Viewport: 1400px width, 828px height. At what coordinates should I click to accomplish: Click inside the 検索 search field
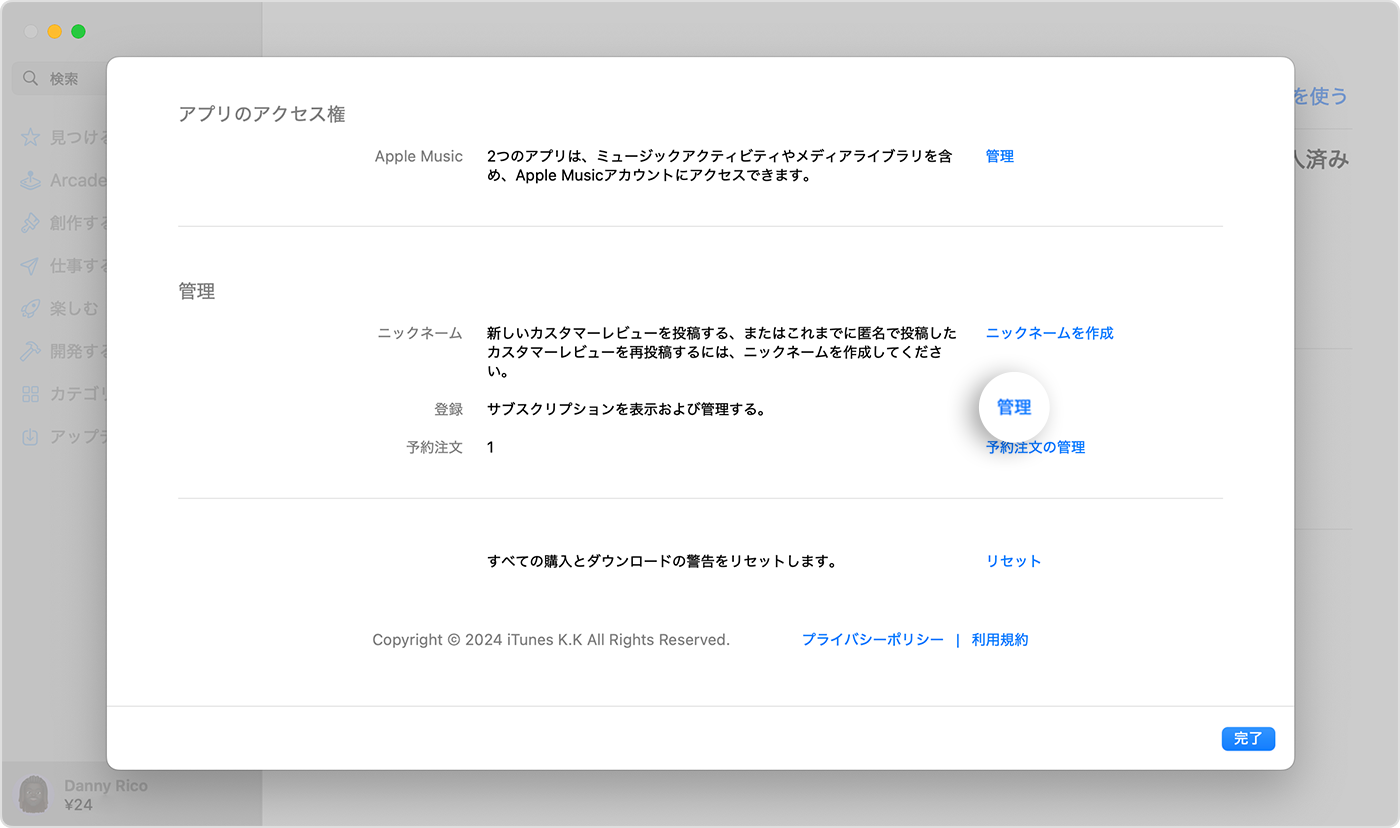tap(70, 77)
